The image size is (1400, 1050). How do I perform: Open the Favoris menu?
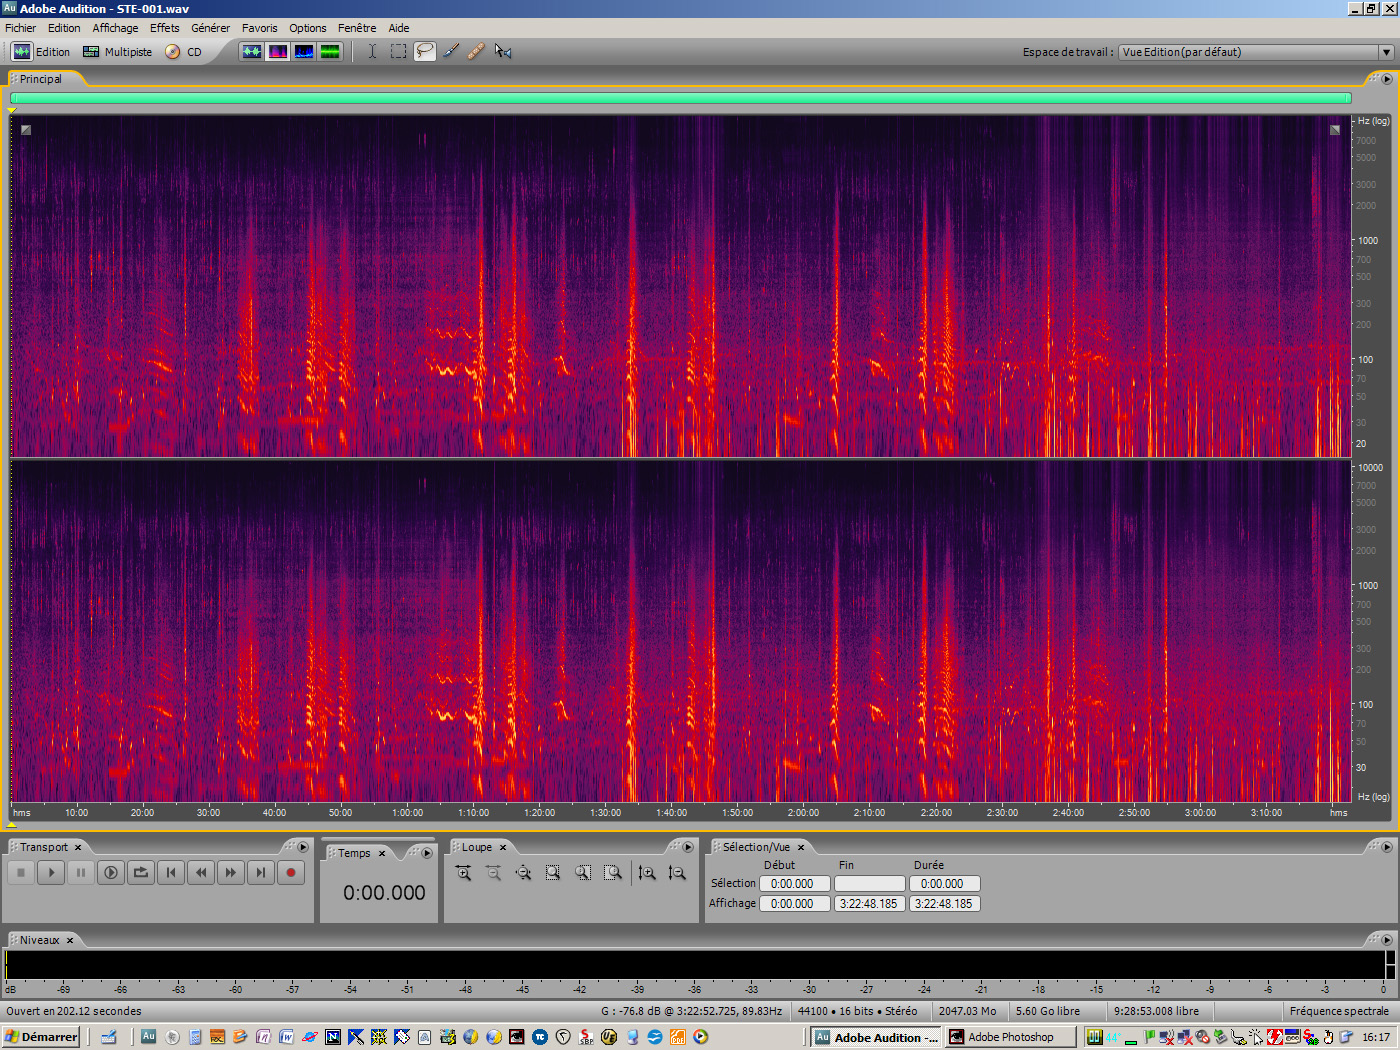[259, 28]
